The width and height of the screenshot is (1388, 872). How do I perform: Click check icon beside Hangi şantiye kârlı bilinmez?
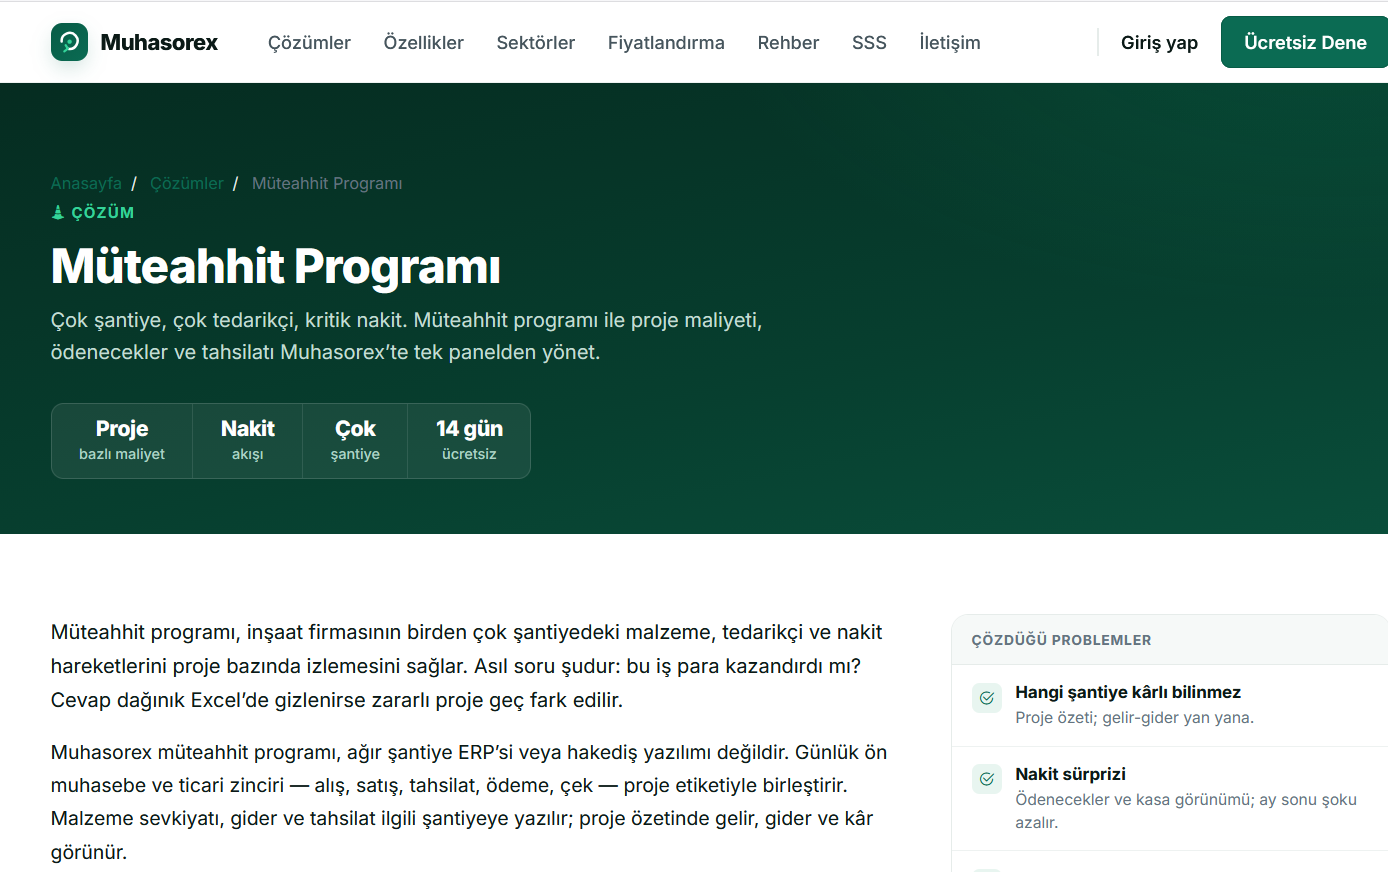(x=987, y=698)
